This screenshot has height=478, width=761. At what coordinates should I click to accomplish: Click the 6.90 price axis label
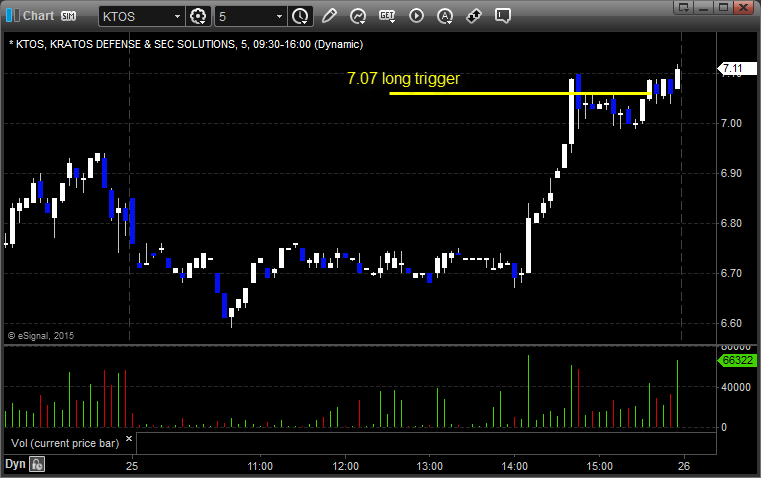click(731, 173)
